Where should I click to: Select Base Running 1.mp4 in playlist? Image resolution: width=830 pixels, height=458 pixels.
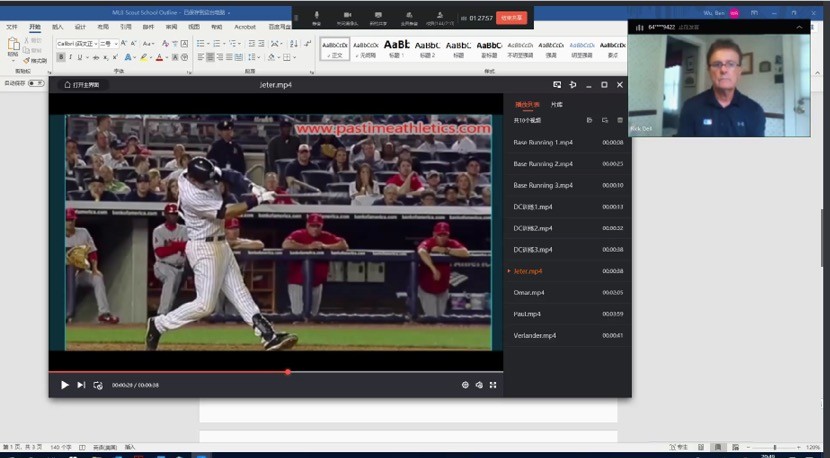coord(567,142)
